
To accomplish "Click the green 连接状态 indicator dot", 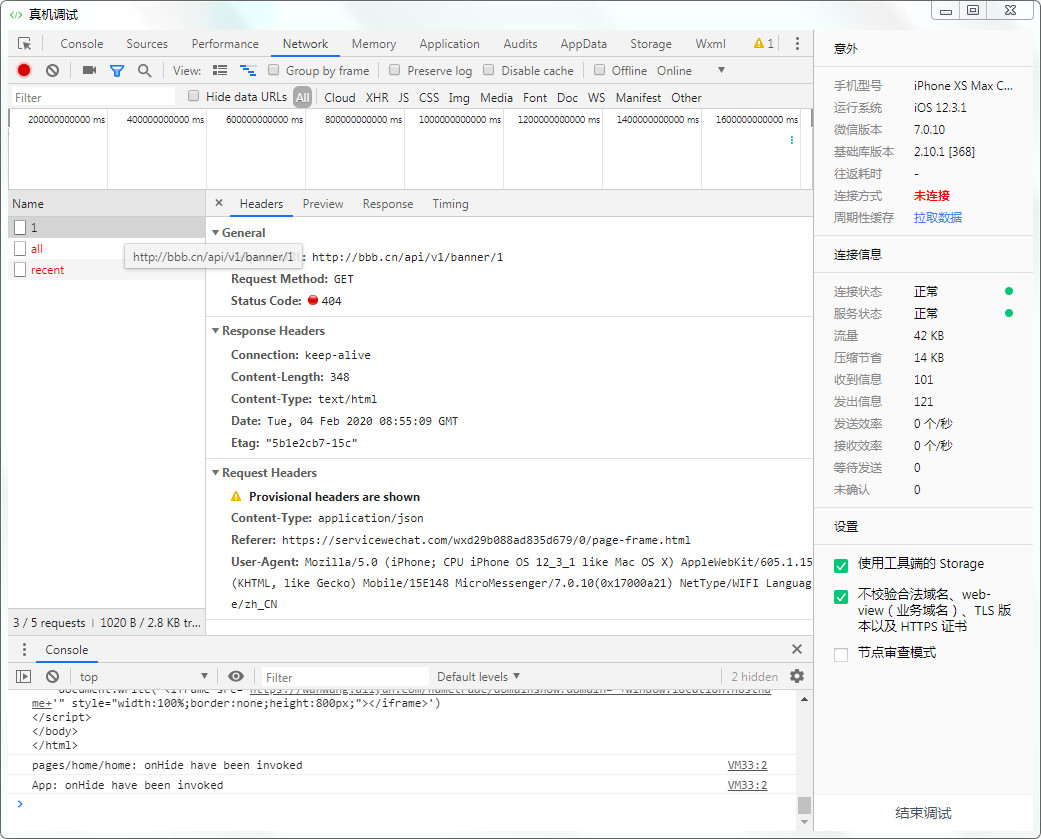I will 1008,291.
